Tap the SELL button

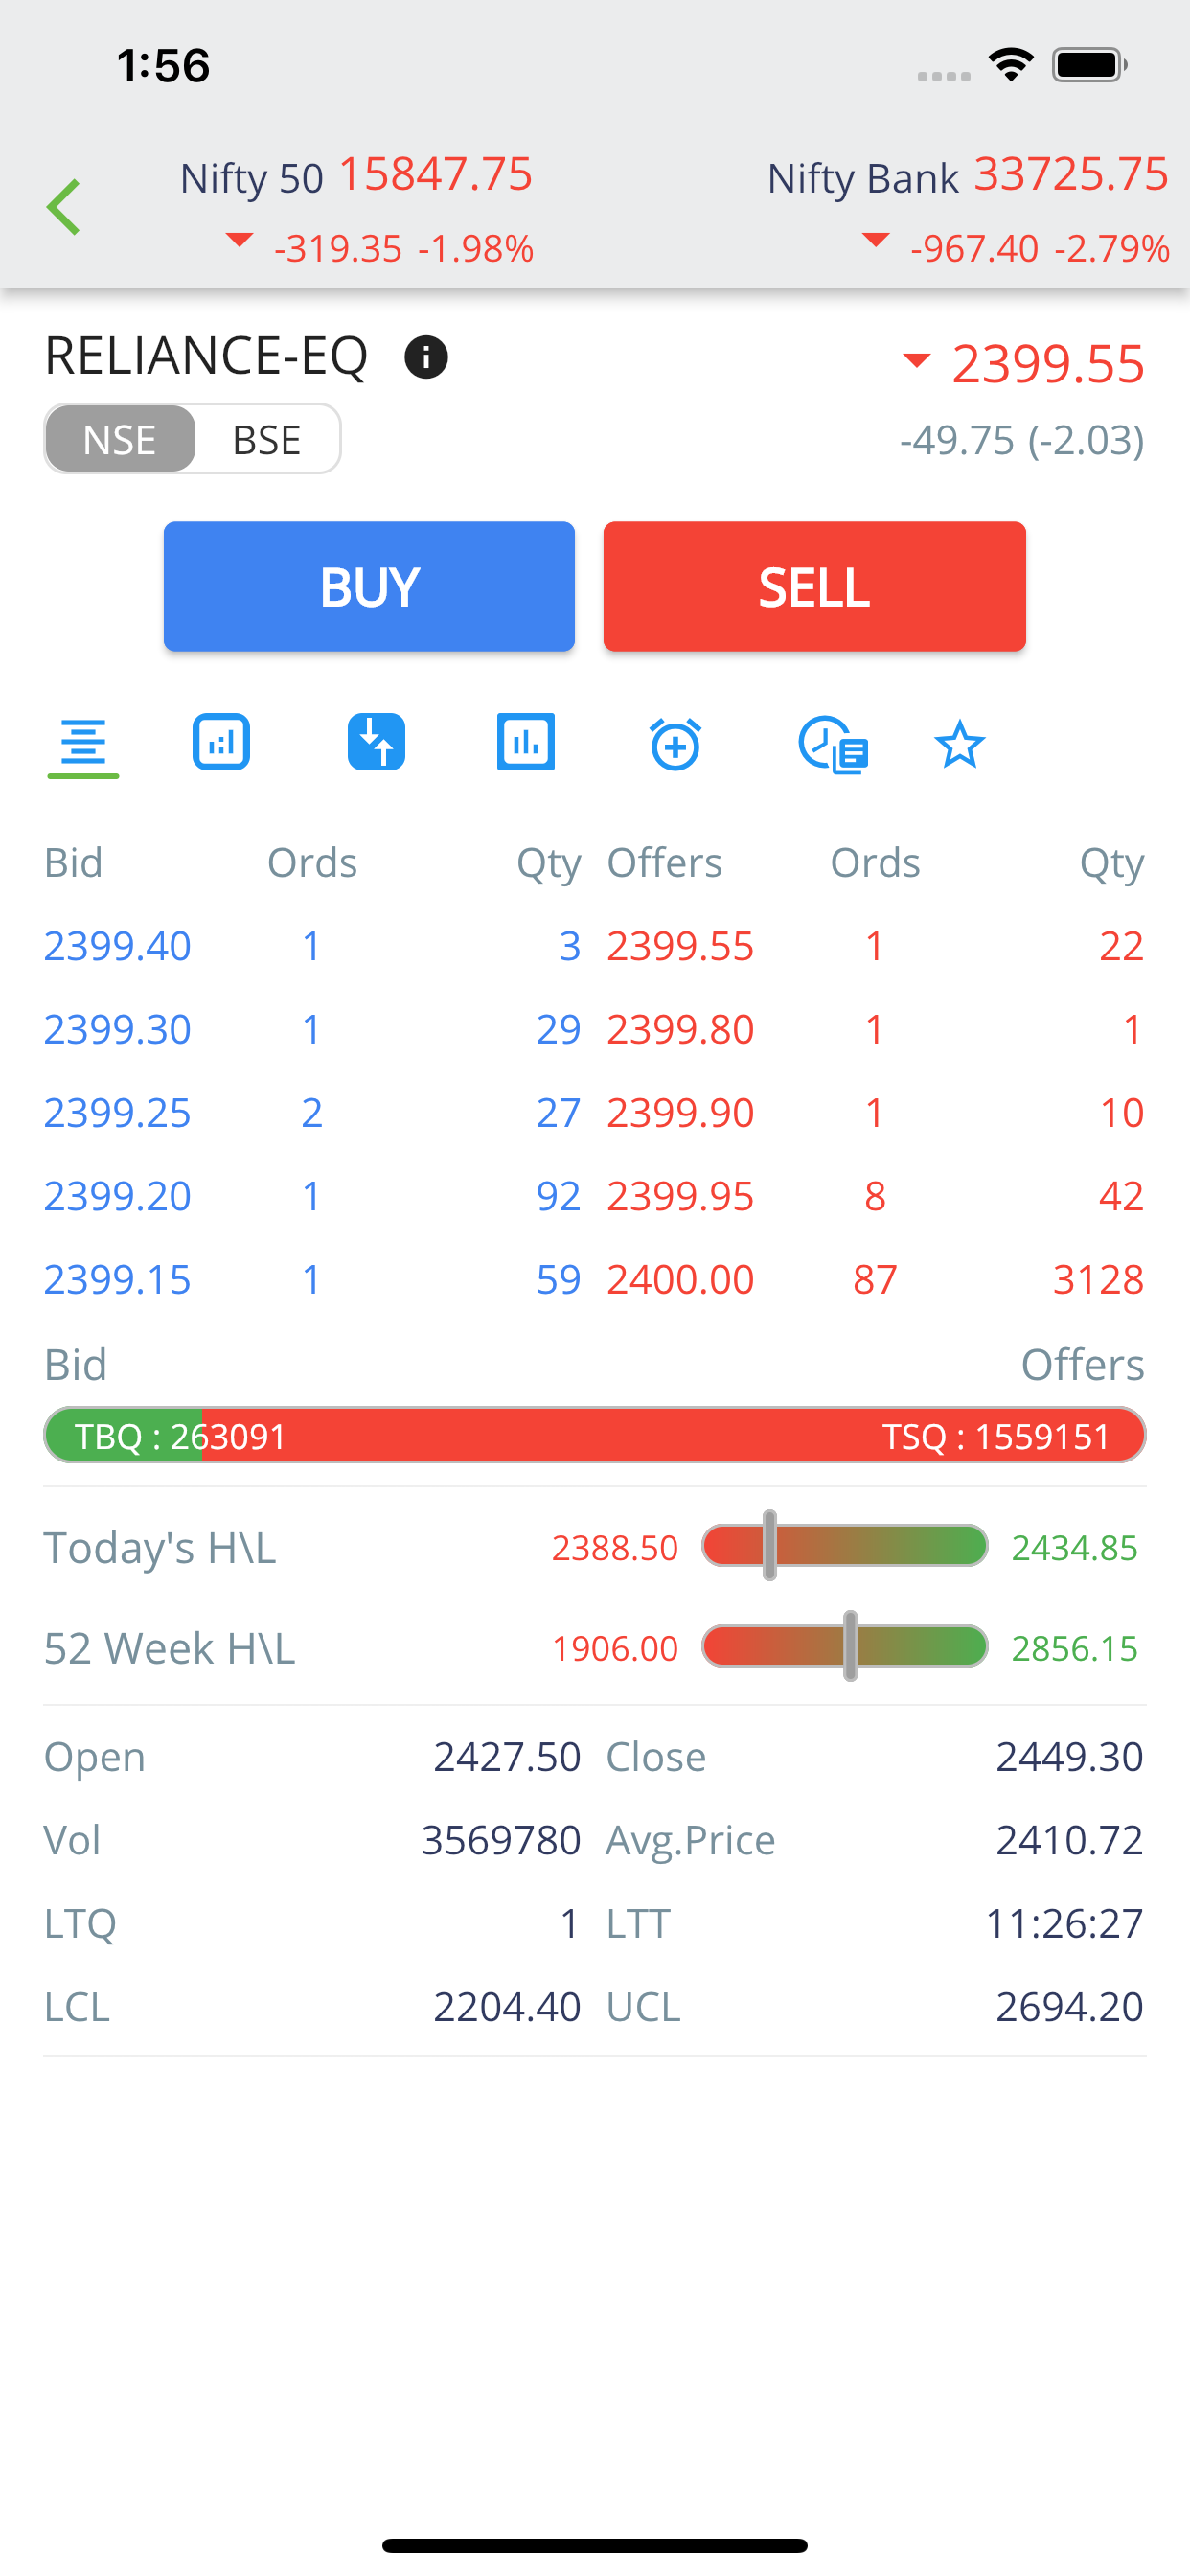[815, 586]
